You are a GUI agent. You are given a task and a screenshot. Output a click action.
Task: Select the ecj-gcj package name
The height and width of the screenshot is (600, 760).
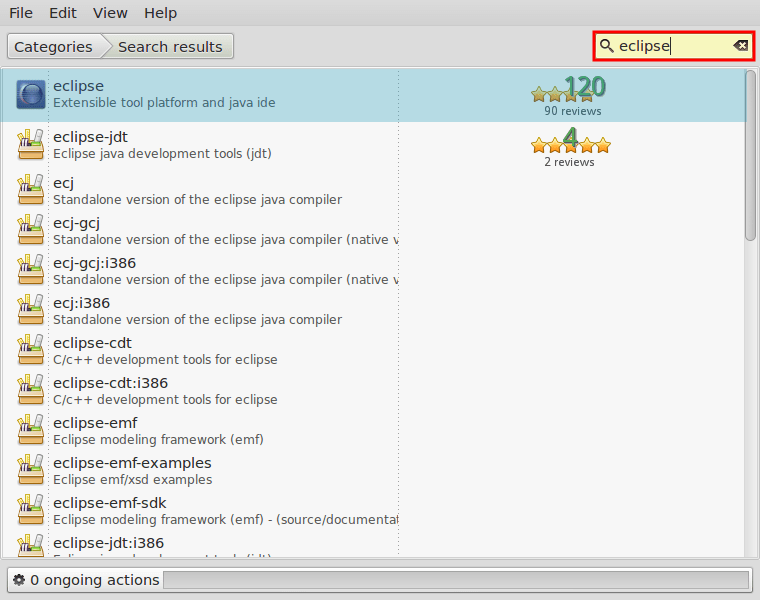tap(77, 223)
